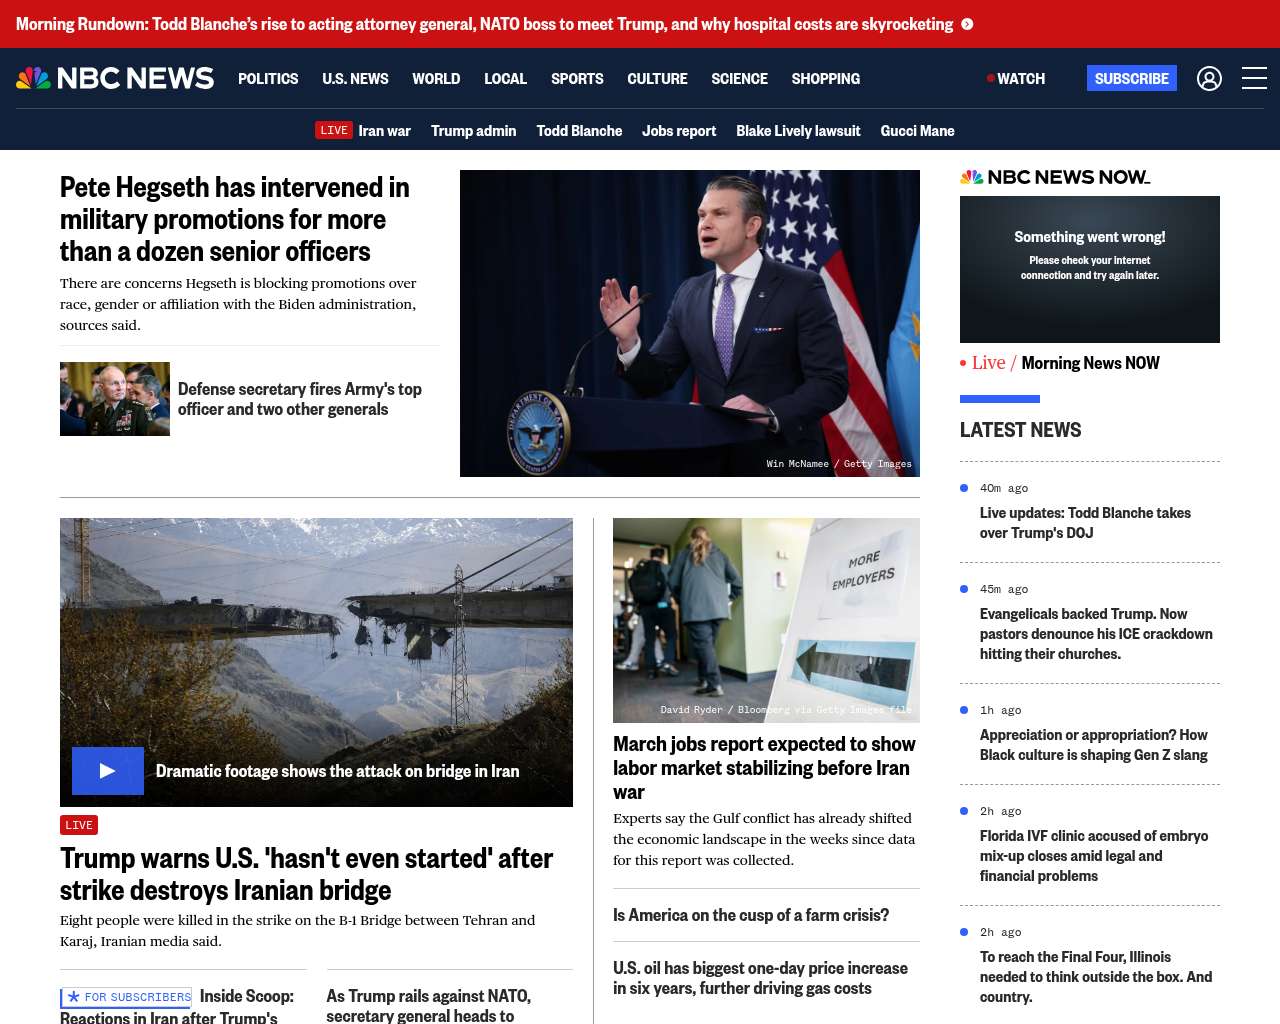The height and width of the screenshot is (1024, 1280).
Task: Play the Iran bridge attack video
Action: pos(108,771)
